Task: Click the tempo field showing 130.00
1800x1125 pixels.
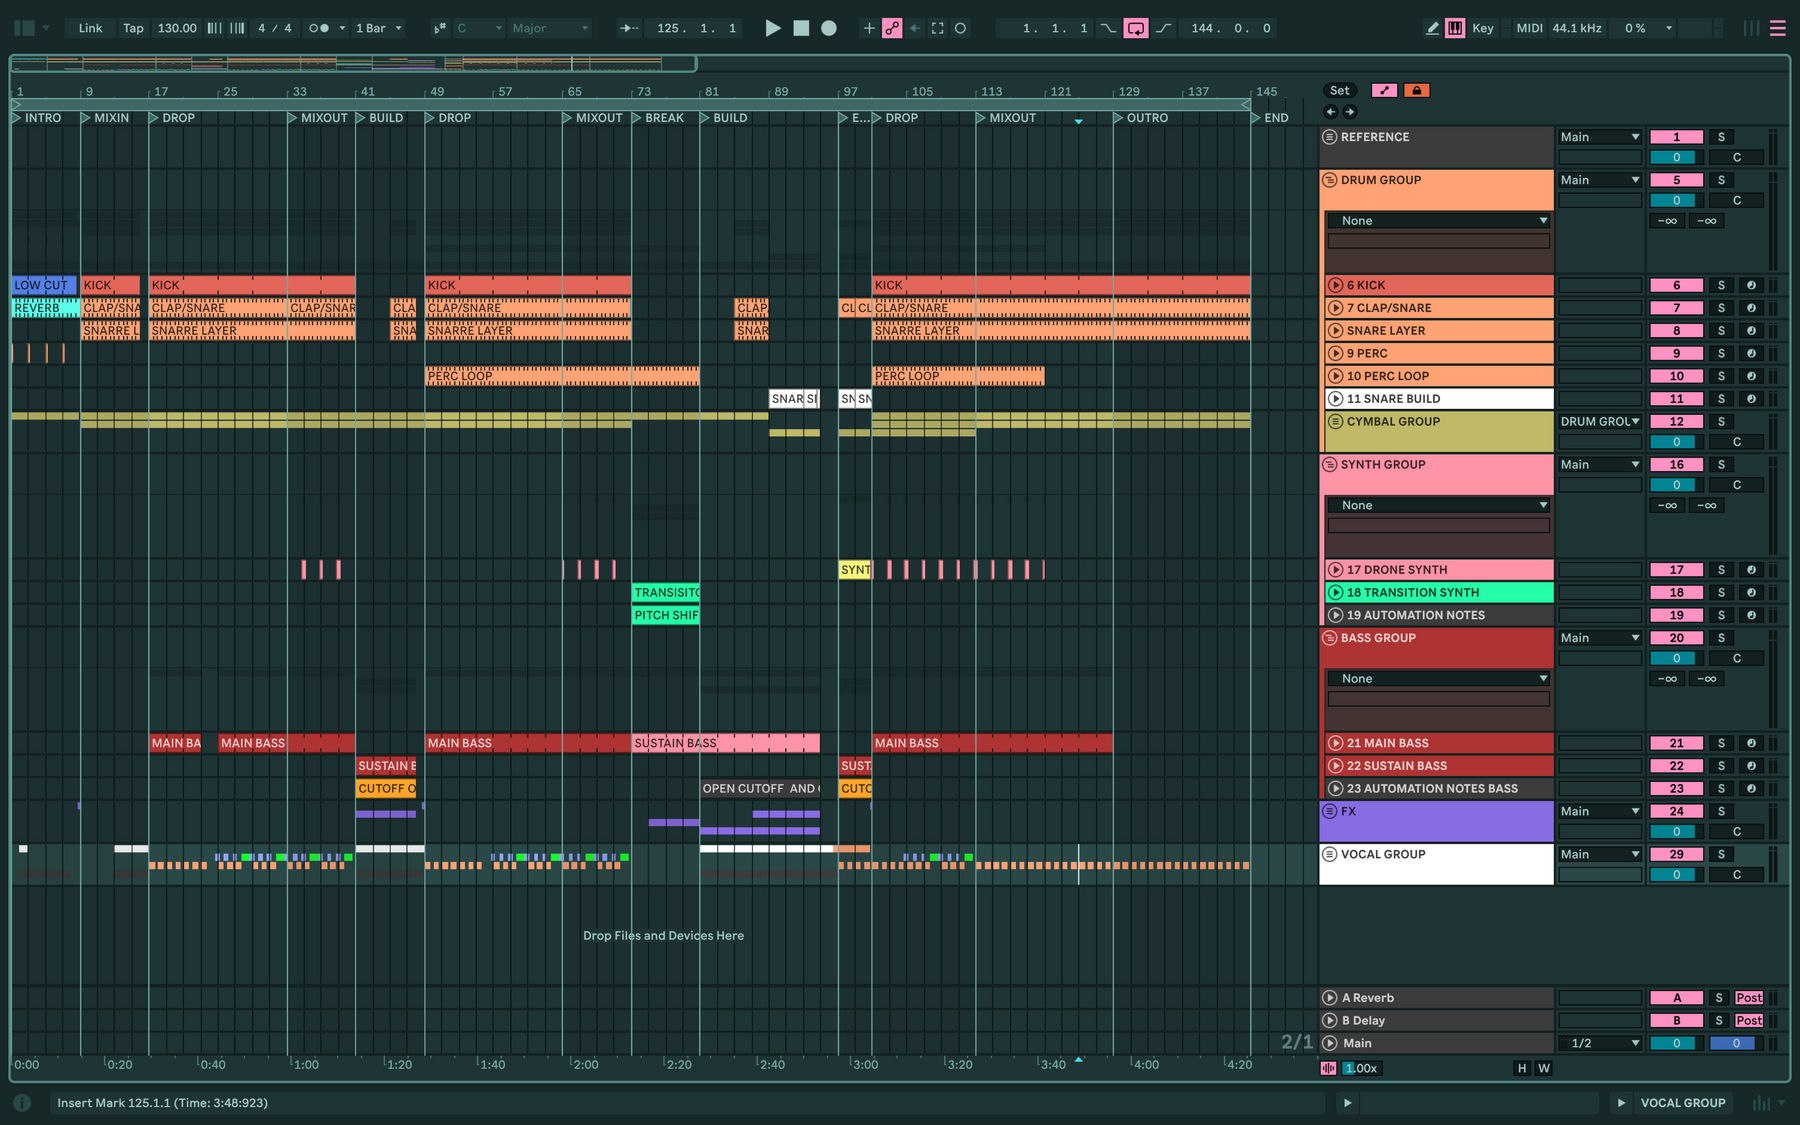Action: pos(177,28)
